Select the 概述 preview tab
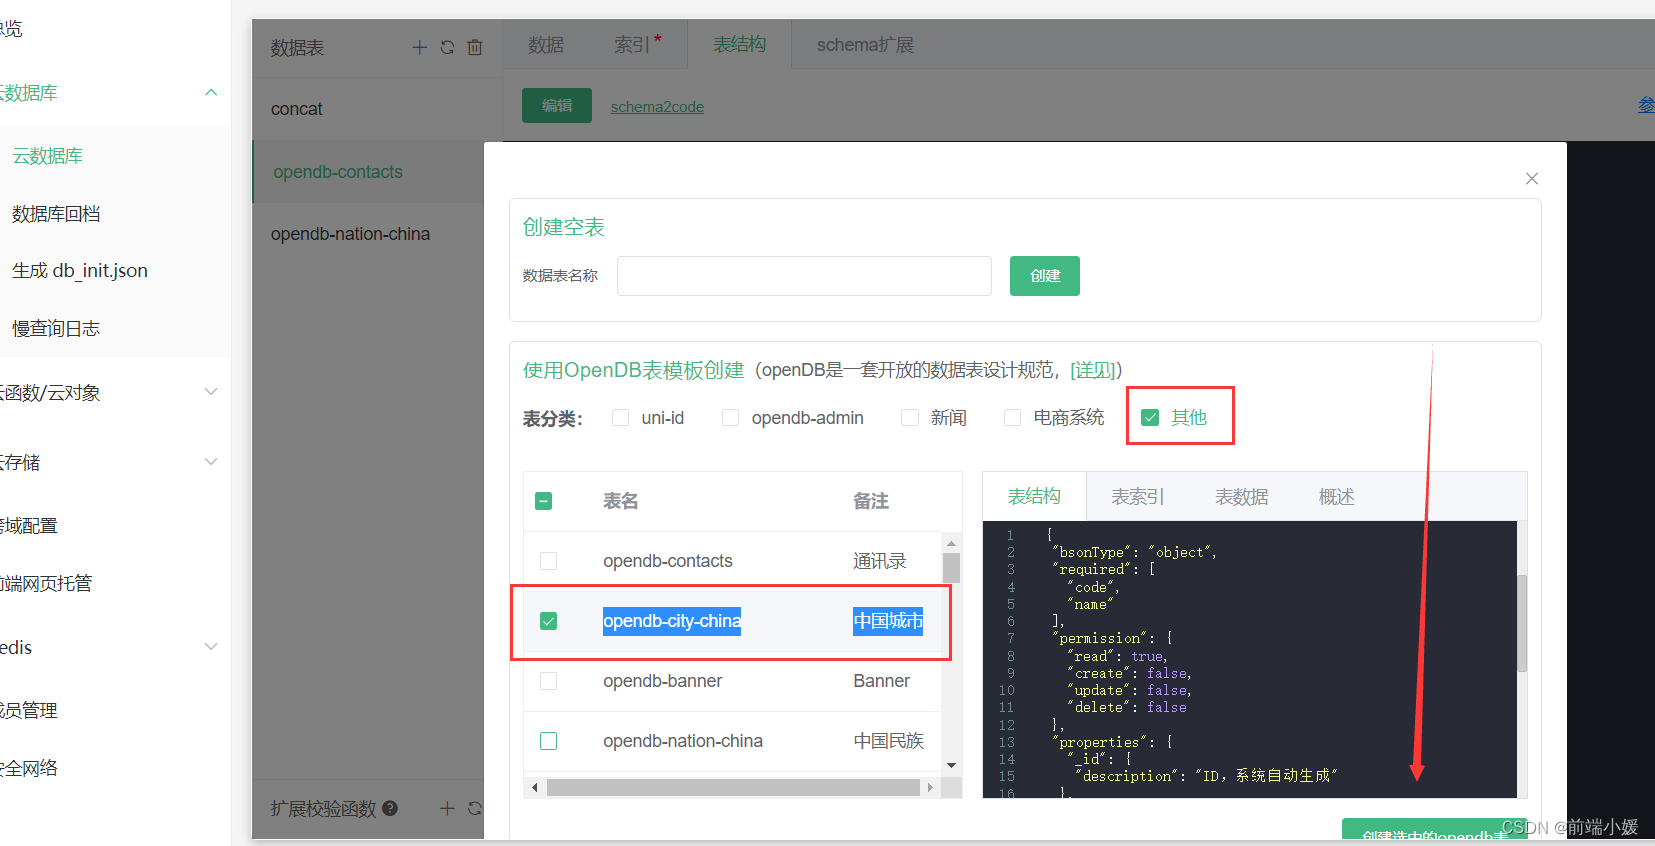The image size is (1655, 846). pyautogui.click(x=1337, y=497)
